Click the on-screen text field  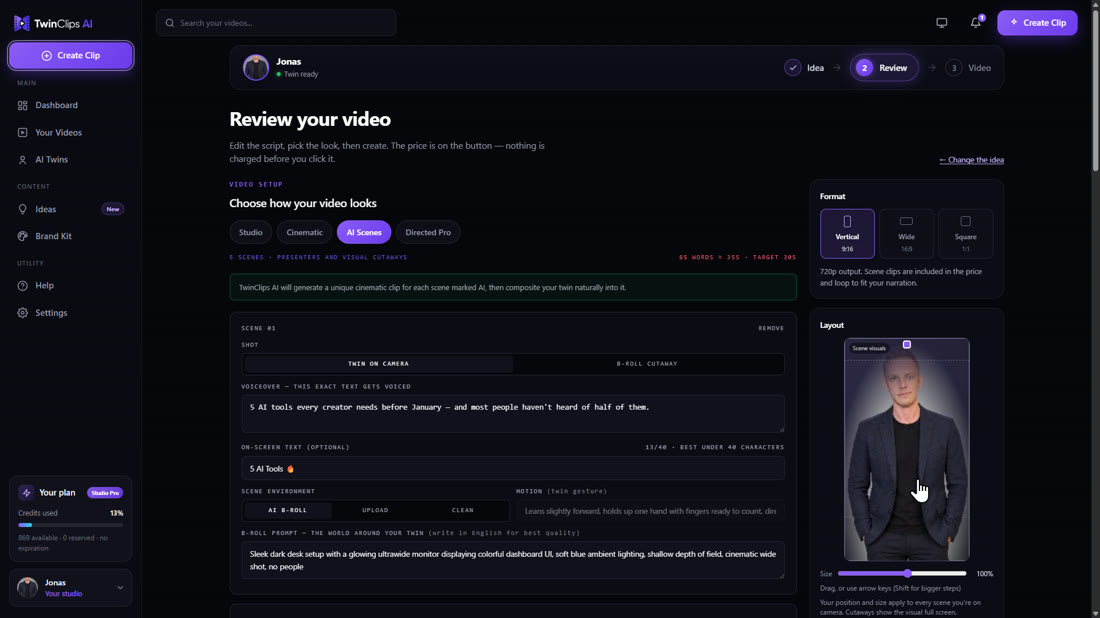tap(513, 469)
